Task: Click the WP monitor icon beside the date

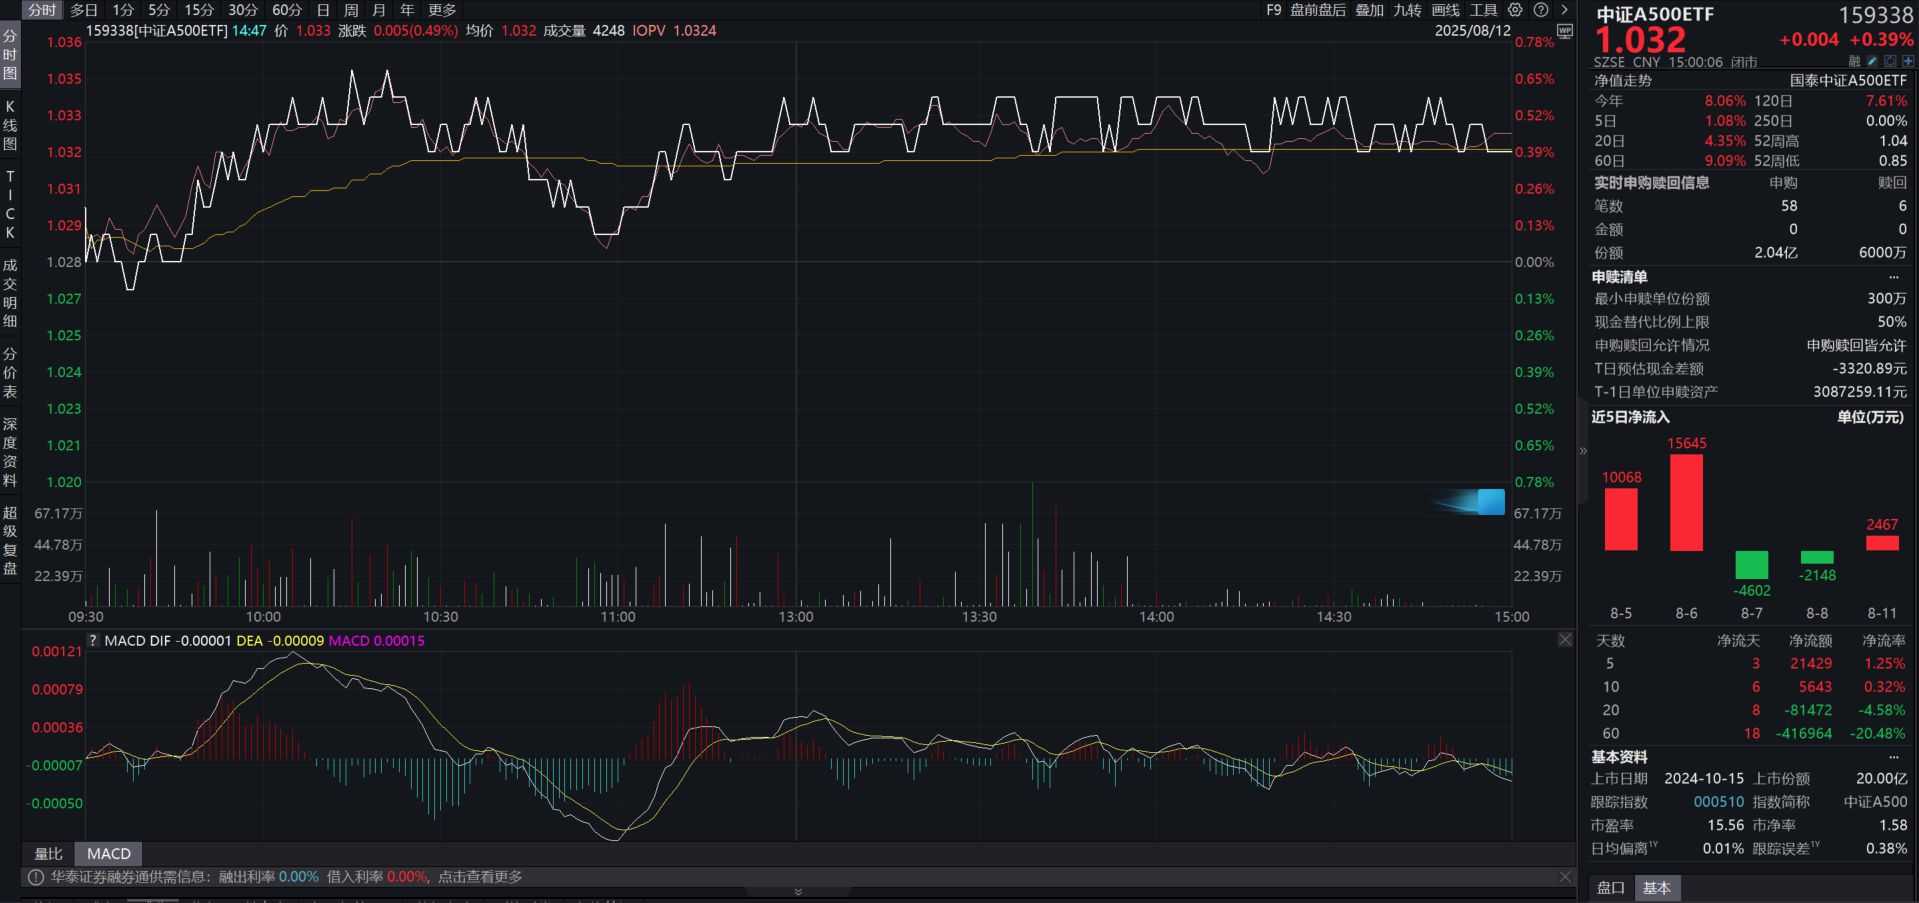Action: (1565, 31)
